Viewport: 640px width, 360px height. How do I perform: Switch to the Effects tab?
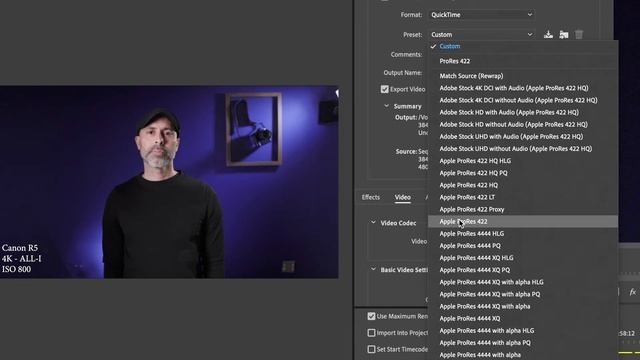(371, 197)
